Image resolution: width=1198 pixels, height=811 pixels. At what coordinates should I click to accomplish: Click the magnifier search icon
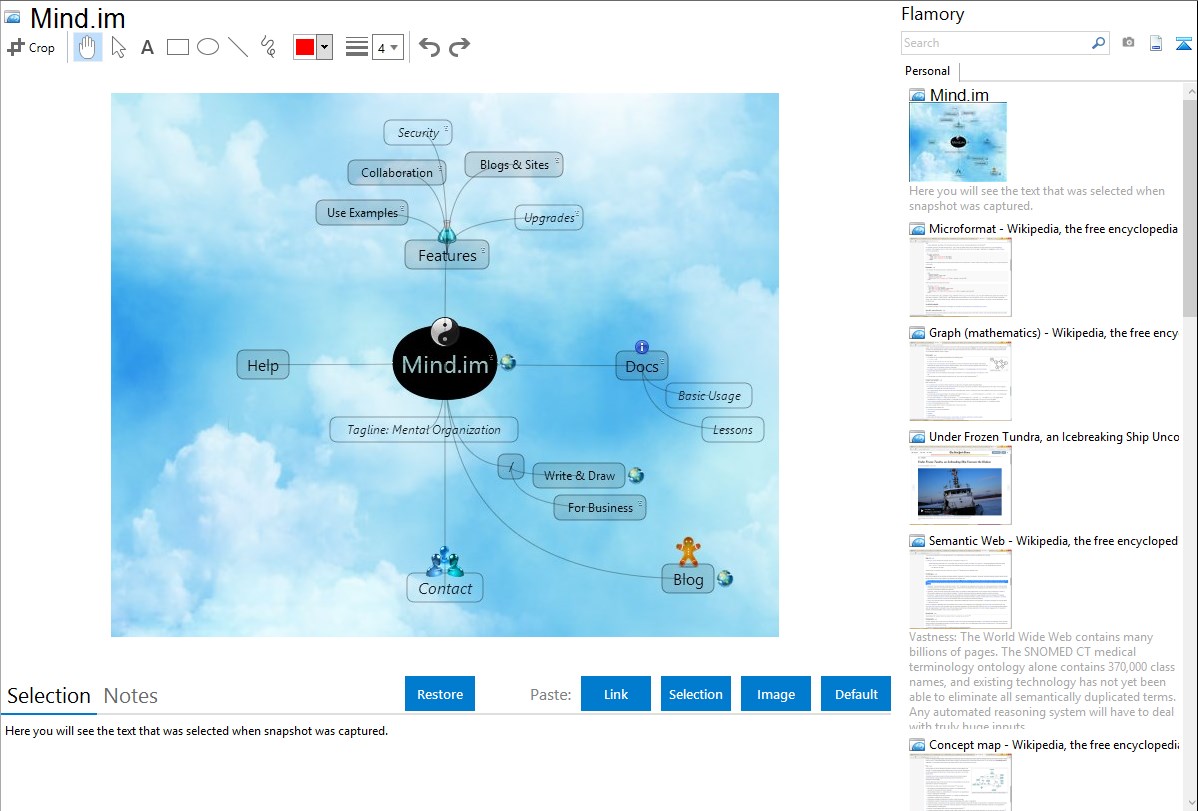click(1099, 43)
